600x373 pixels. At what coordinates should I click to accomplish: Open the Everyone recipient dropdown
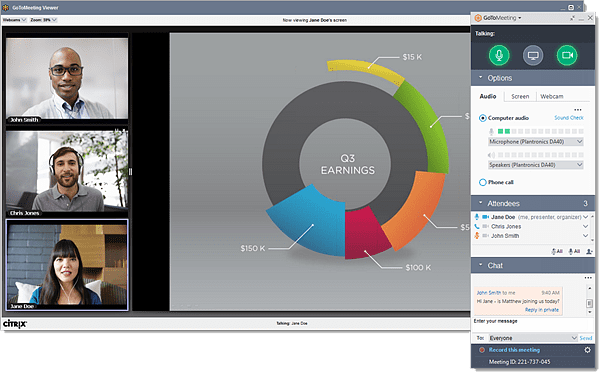pos(533,338)
